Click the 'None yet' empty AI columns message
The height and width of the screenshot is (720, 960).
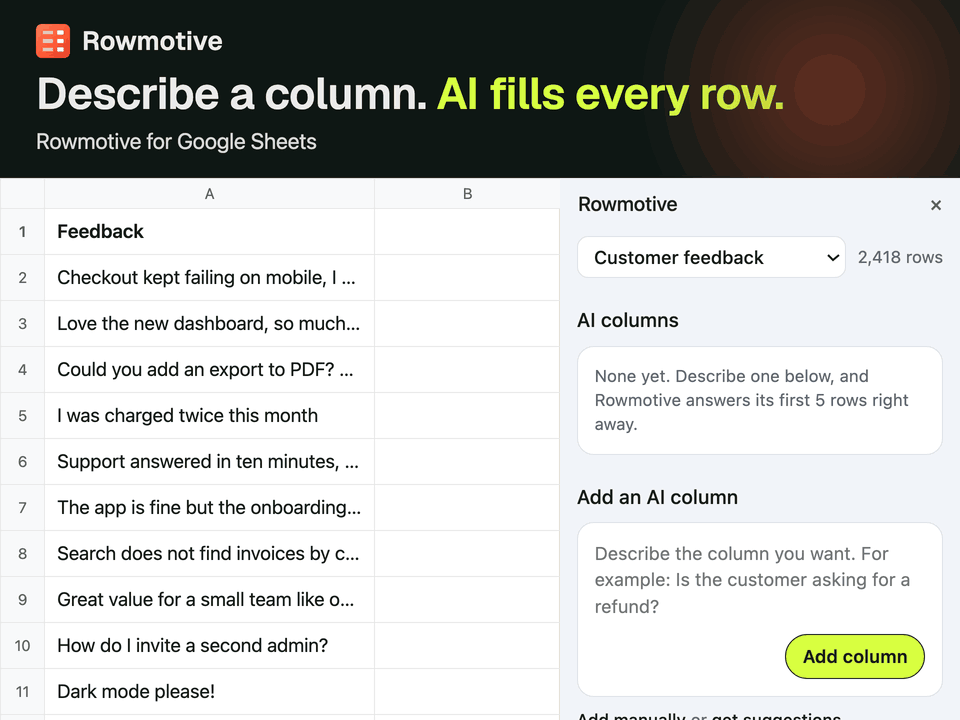coord(759,400)
